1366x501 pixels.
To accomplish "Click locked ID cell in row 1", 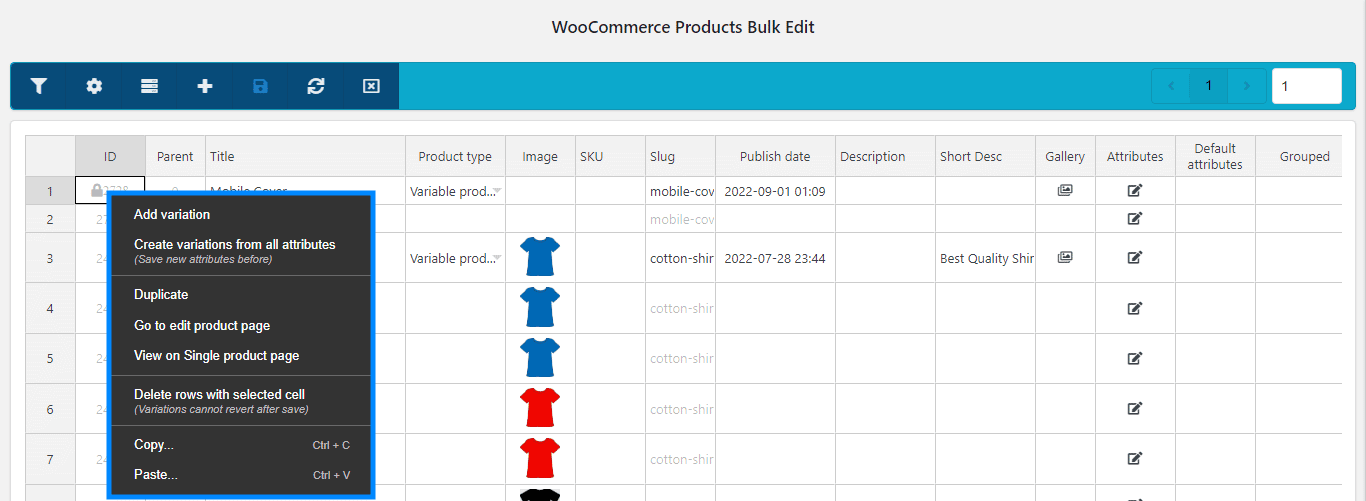I will pyautogui.click(x=110, y=190).
